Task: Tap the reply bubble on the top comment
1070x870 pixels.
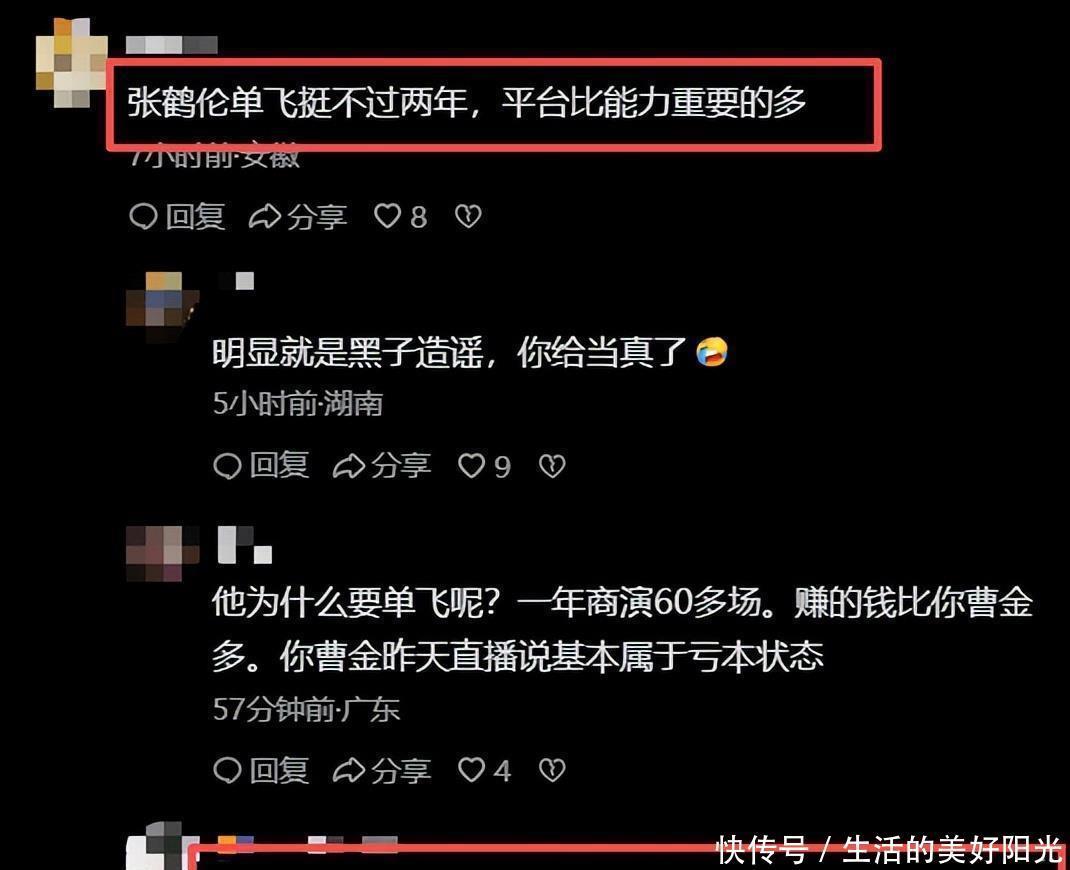Action: pyautogui.click(x=177, y=216)
